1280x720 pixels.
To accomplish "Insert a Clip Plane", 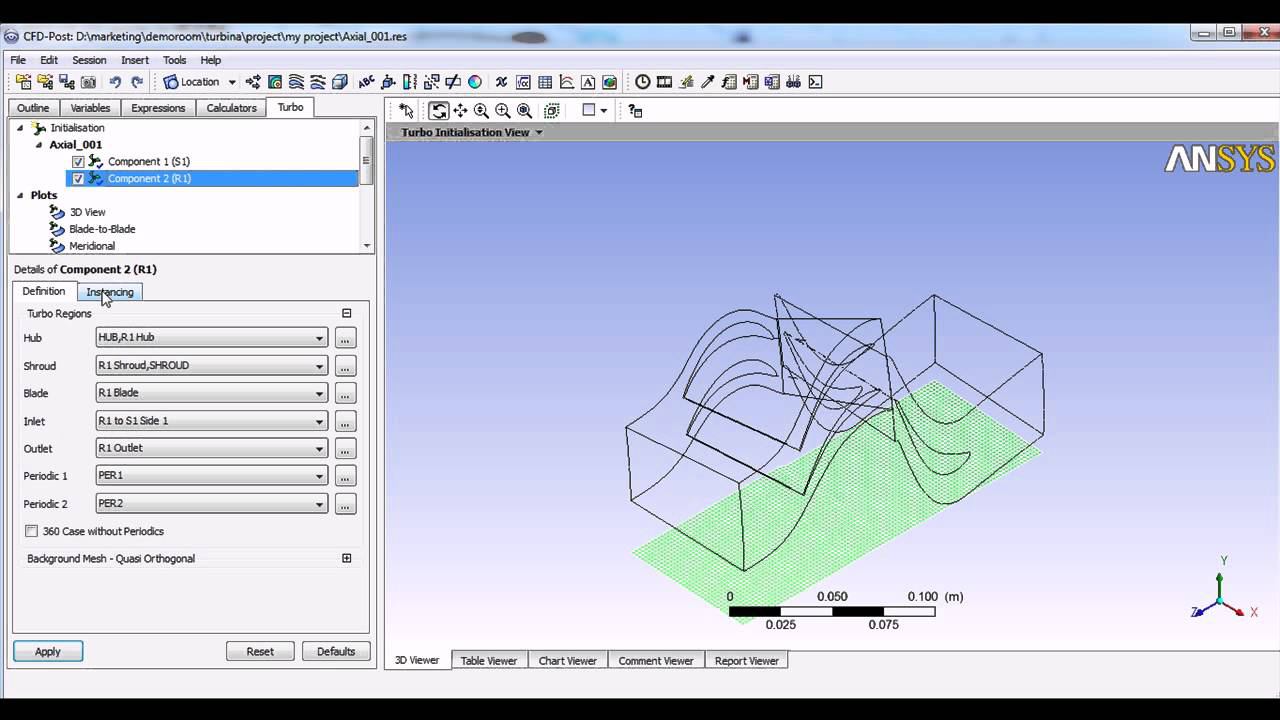I will [x=453, y=82].
